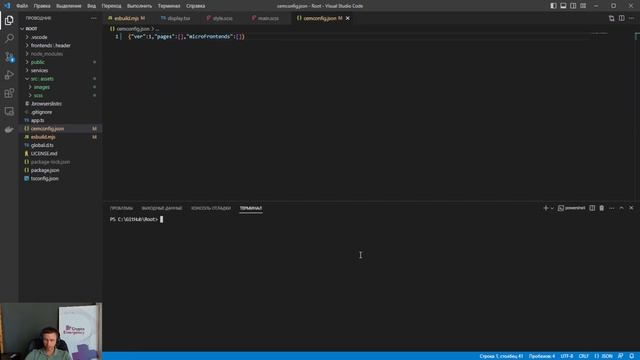The image size is (640, 360).
Task: Click the cursor position status bar item
Action: click(501, 356)
